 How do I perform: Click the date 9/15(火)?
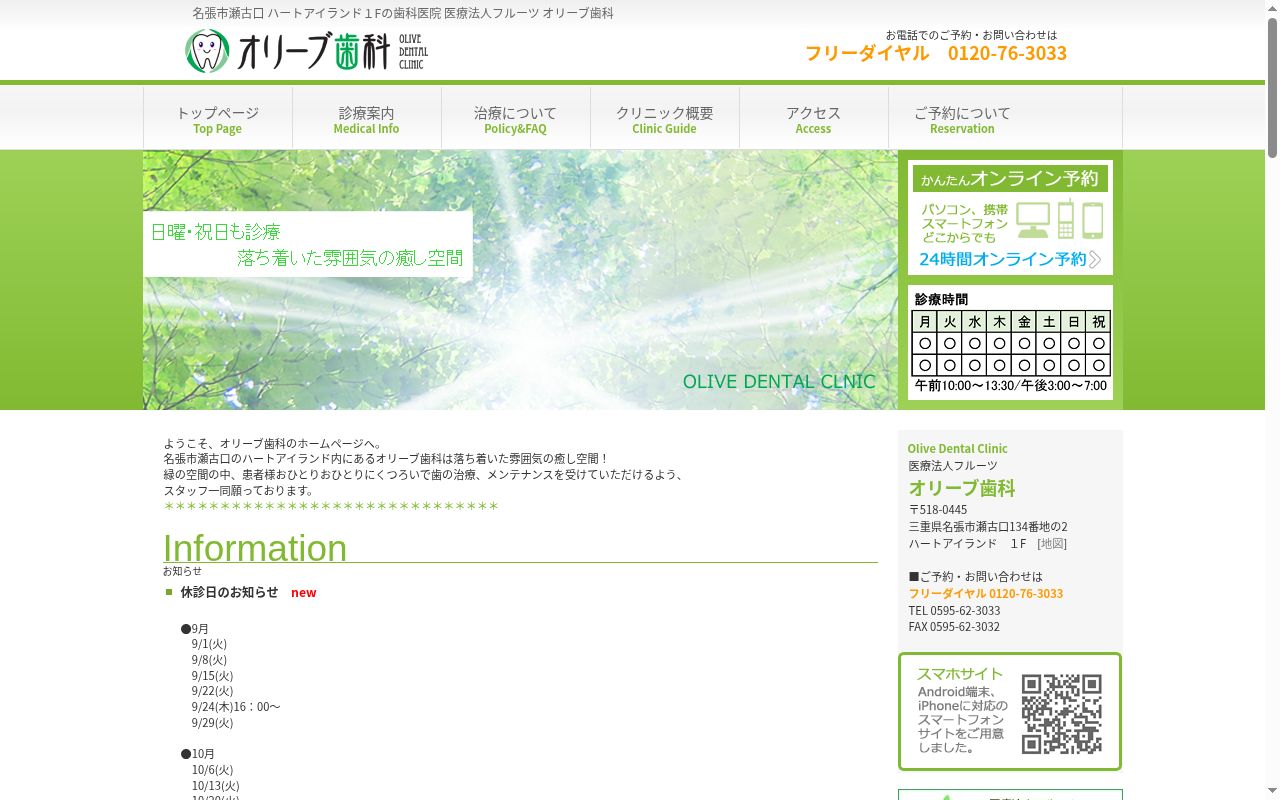212,676
